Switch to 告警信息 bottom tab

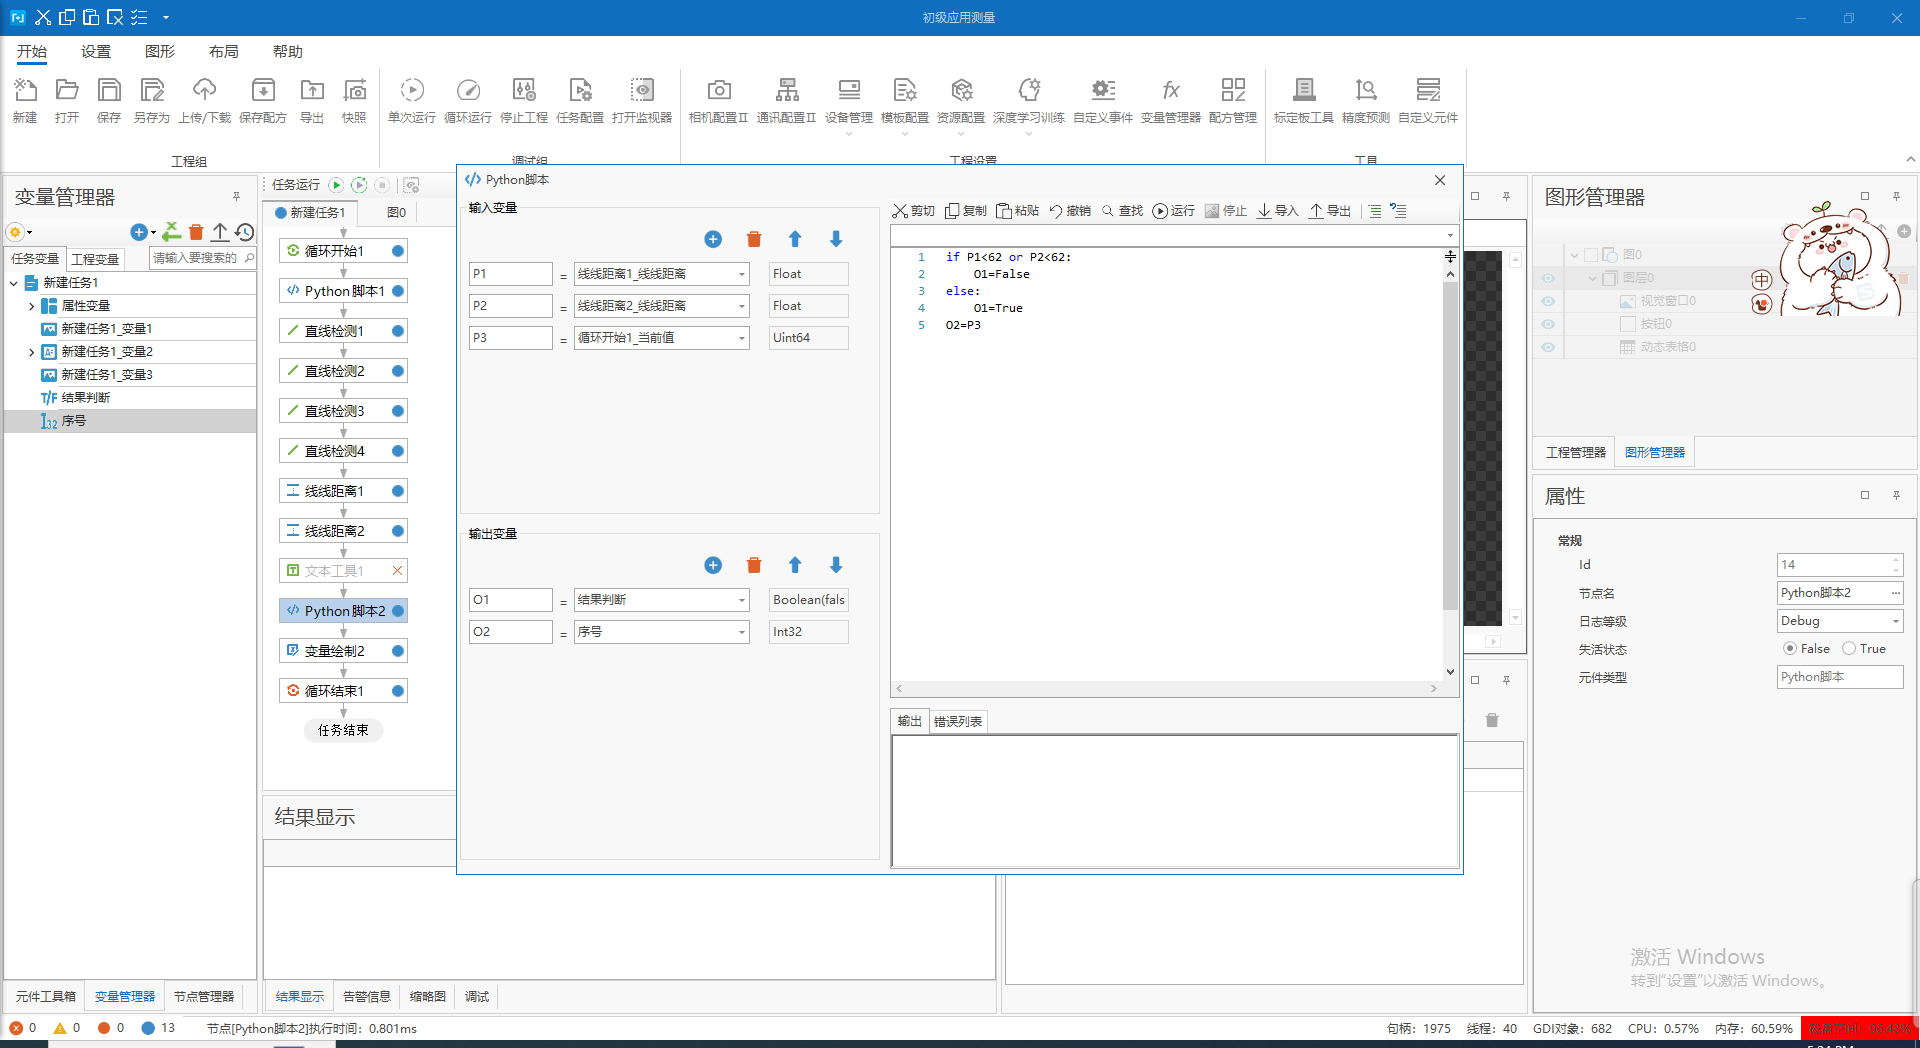pyautogui.click(x=367, y=997)
